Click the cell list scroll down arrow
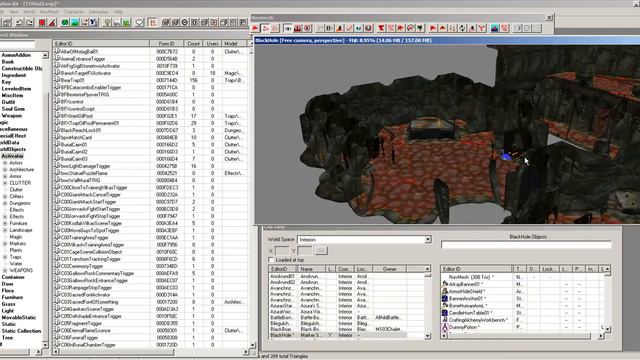Image resolution: width=640 pixels, height=360 pixels. click(427, 336)
